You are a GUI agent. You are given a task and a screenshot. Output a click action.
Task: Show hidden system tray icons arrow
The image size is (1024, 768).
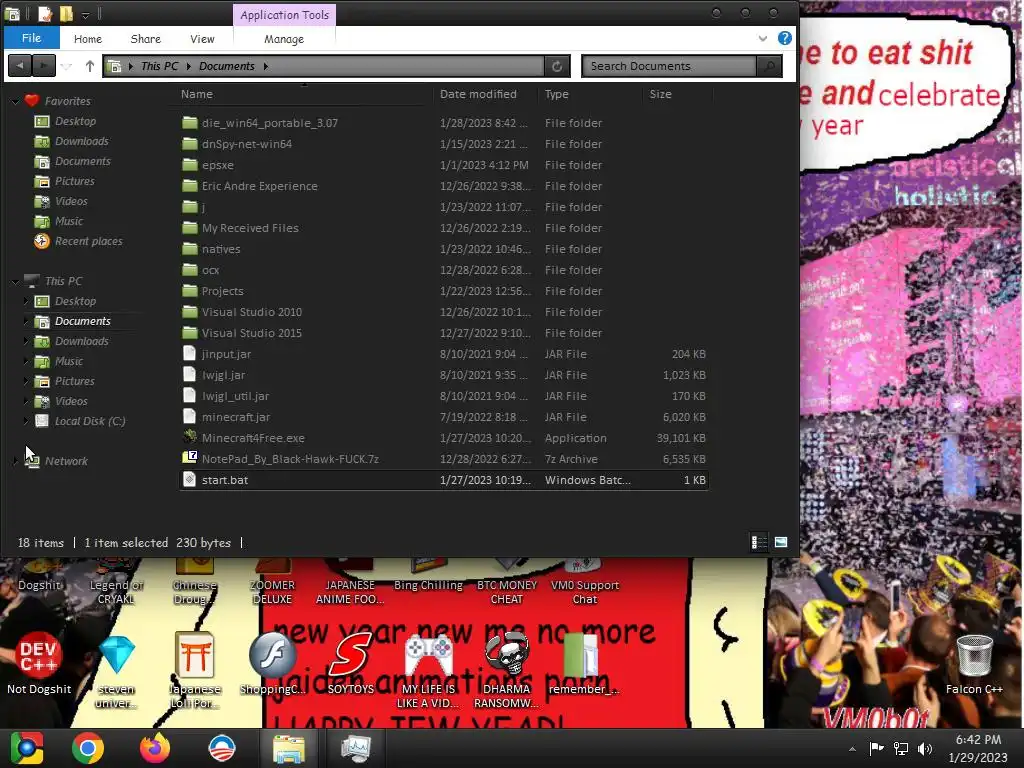852,749
